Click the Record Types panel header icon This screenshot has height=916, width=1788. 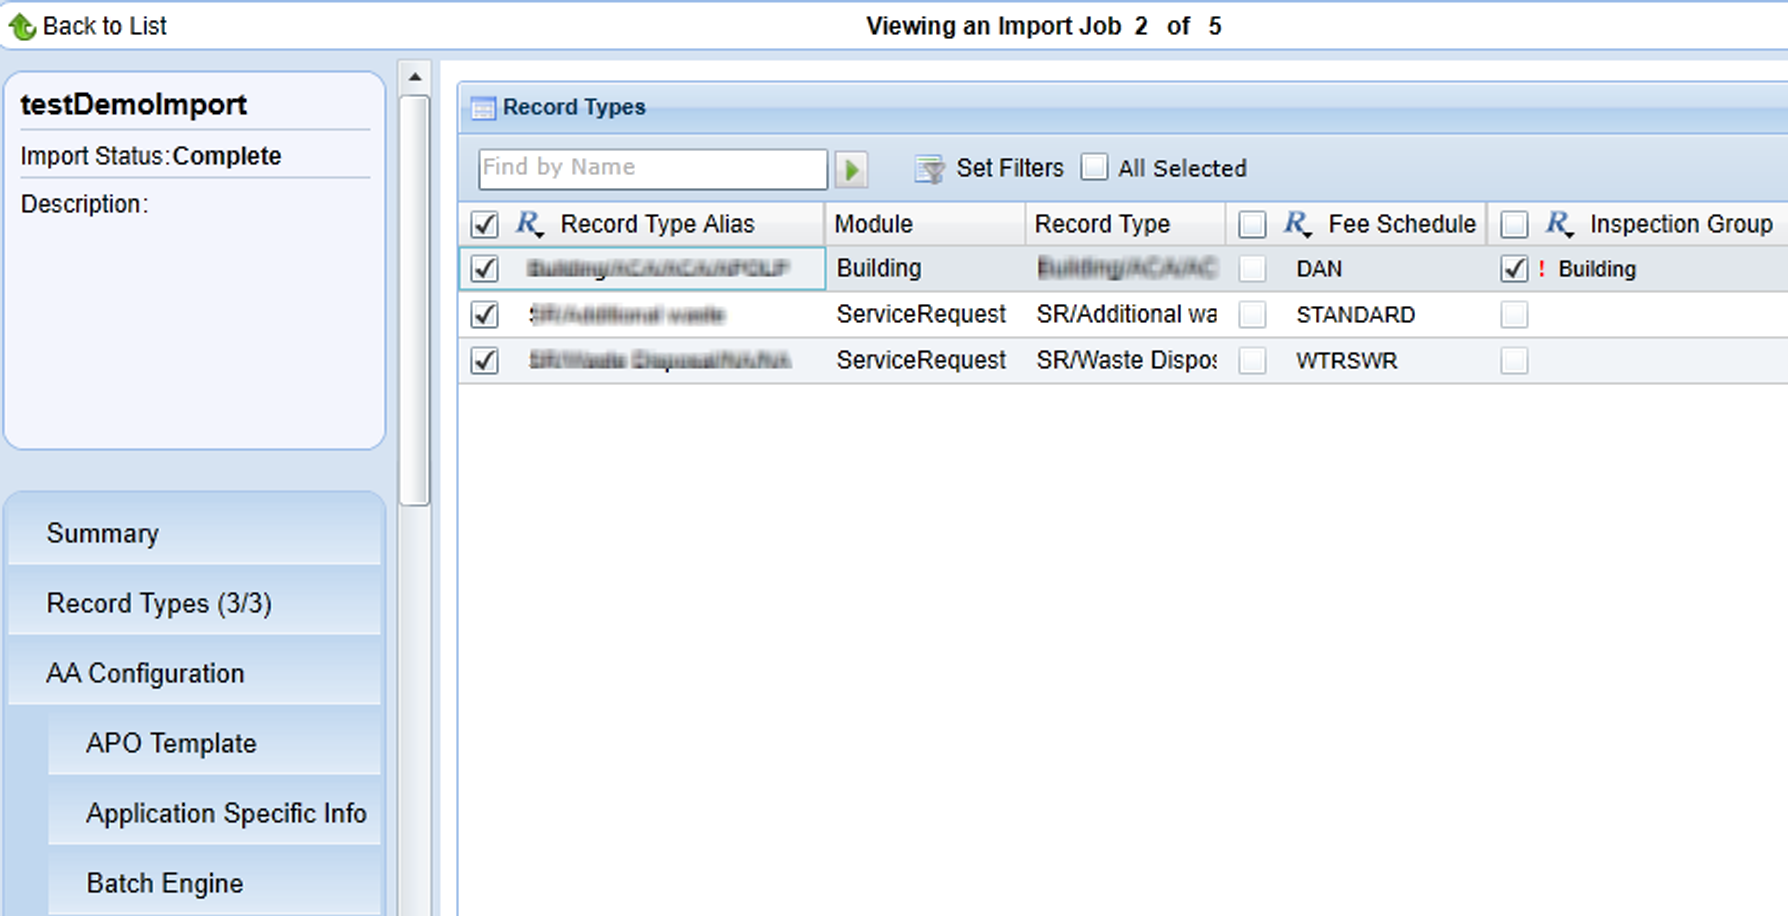(x=483, y=108)
